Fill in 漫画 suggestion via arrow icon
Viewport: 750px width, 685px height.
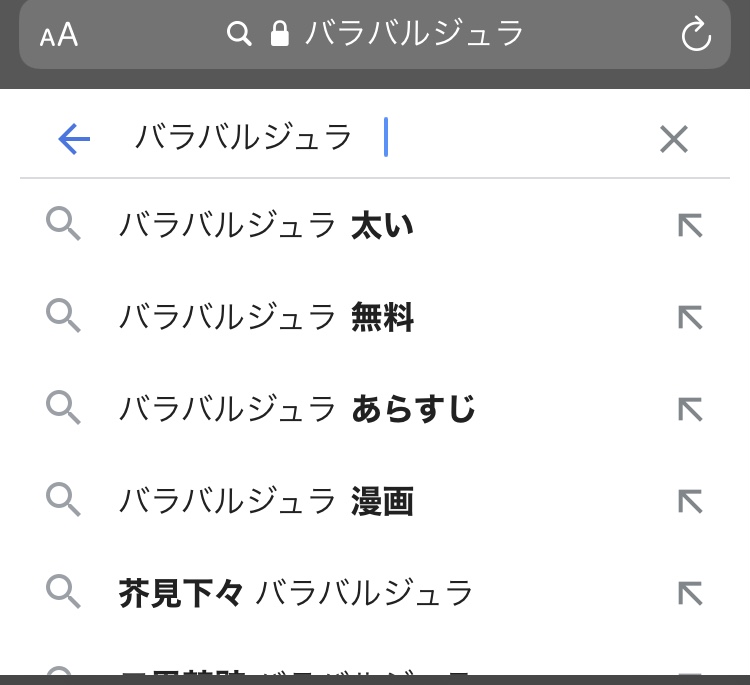click(x=690, y=502)
